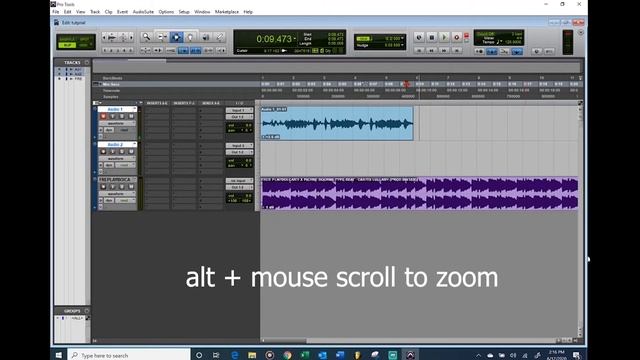Select the Zoomer magnifier tool
Image resolution: width=640 pixels, height=360 pixels.
pos(146,38)
